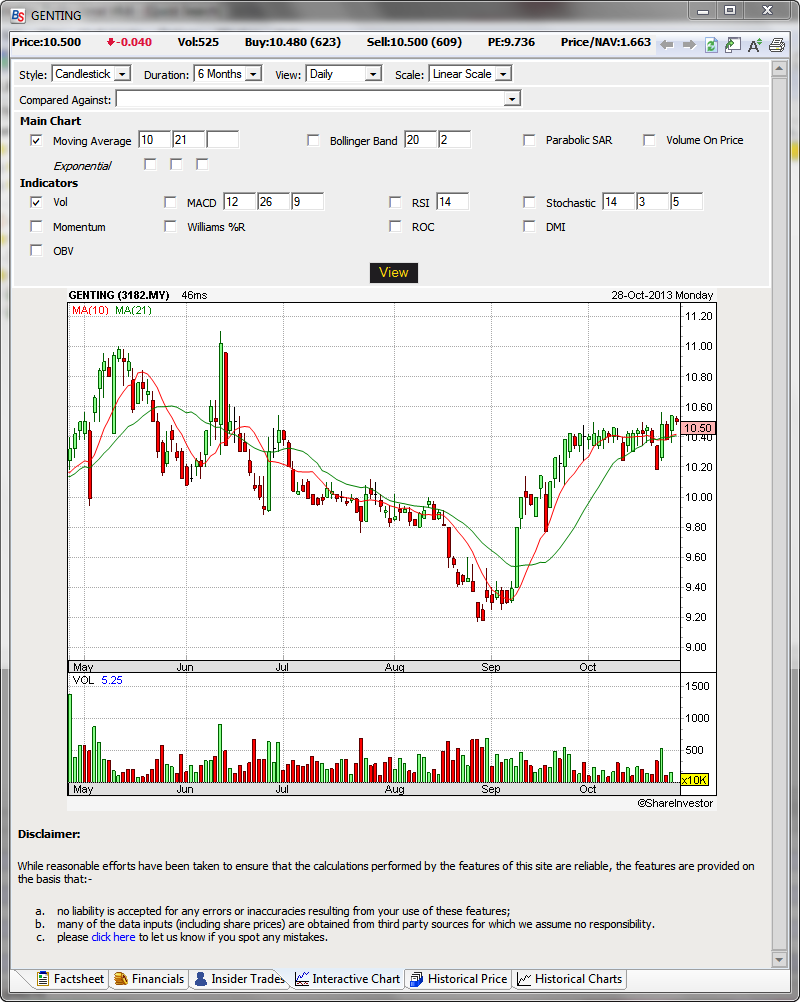Click the first Moving Average period field (10)

(x=155, y=140)
